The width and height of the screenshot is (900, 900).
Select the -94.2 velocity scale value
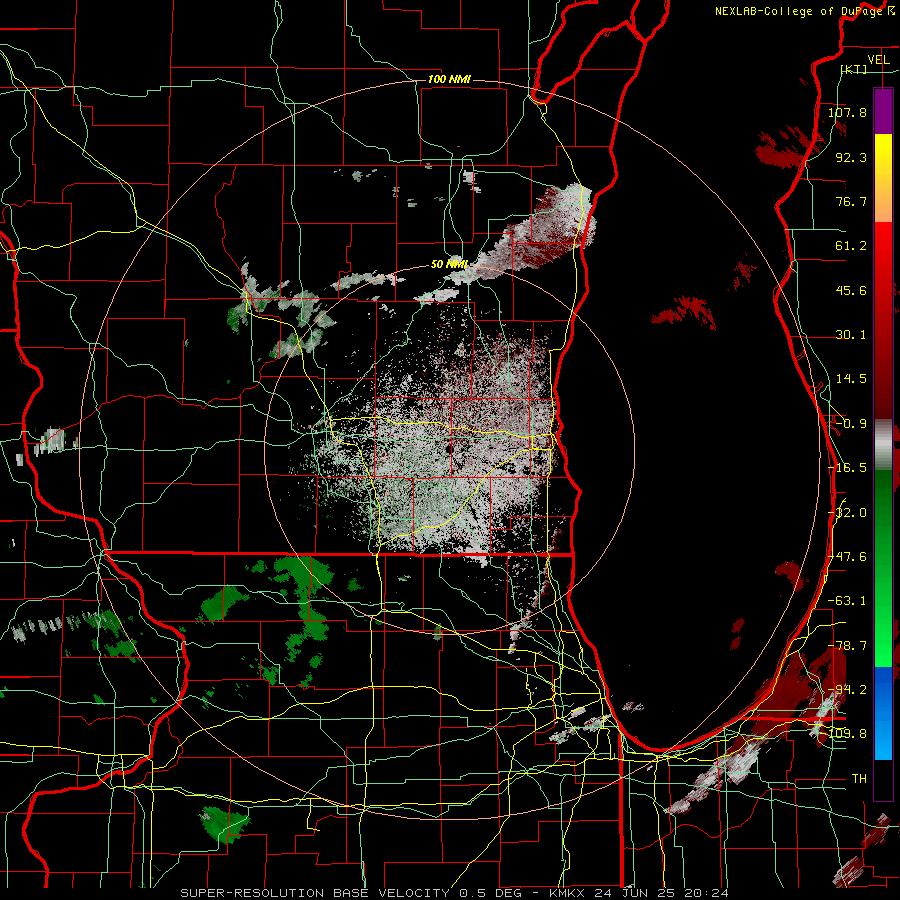[x=847, y=690]
